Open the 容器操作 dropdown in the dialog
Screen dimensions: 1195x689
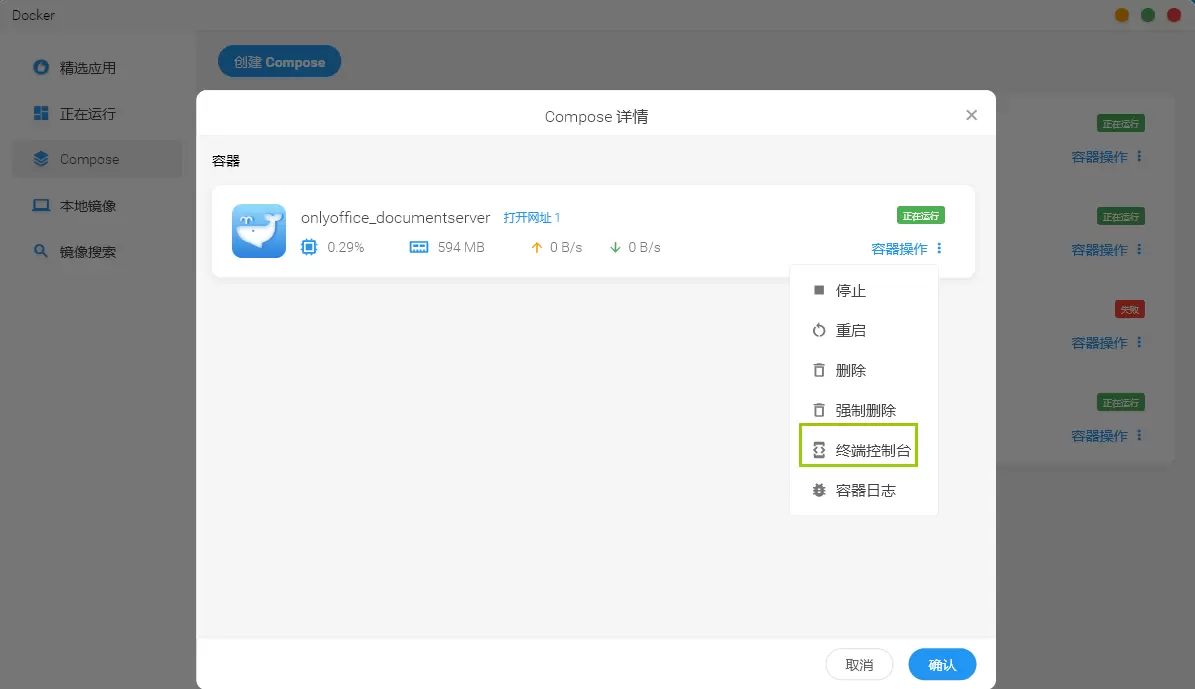(899, 249)
